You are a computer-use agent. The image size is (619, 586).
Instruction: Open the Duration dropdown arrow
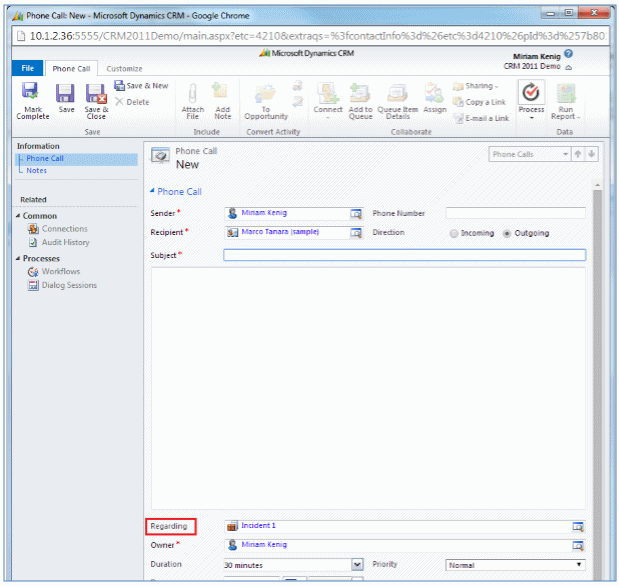(357, 564)
